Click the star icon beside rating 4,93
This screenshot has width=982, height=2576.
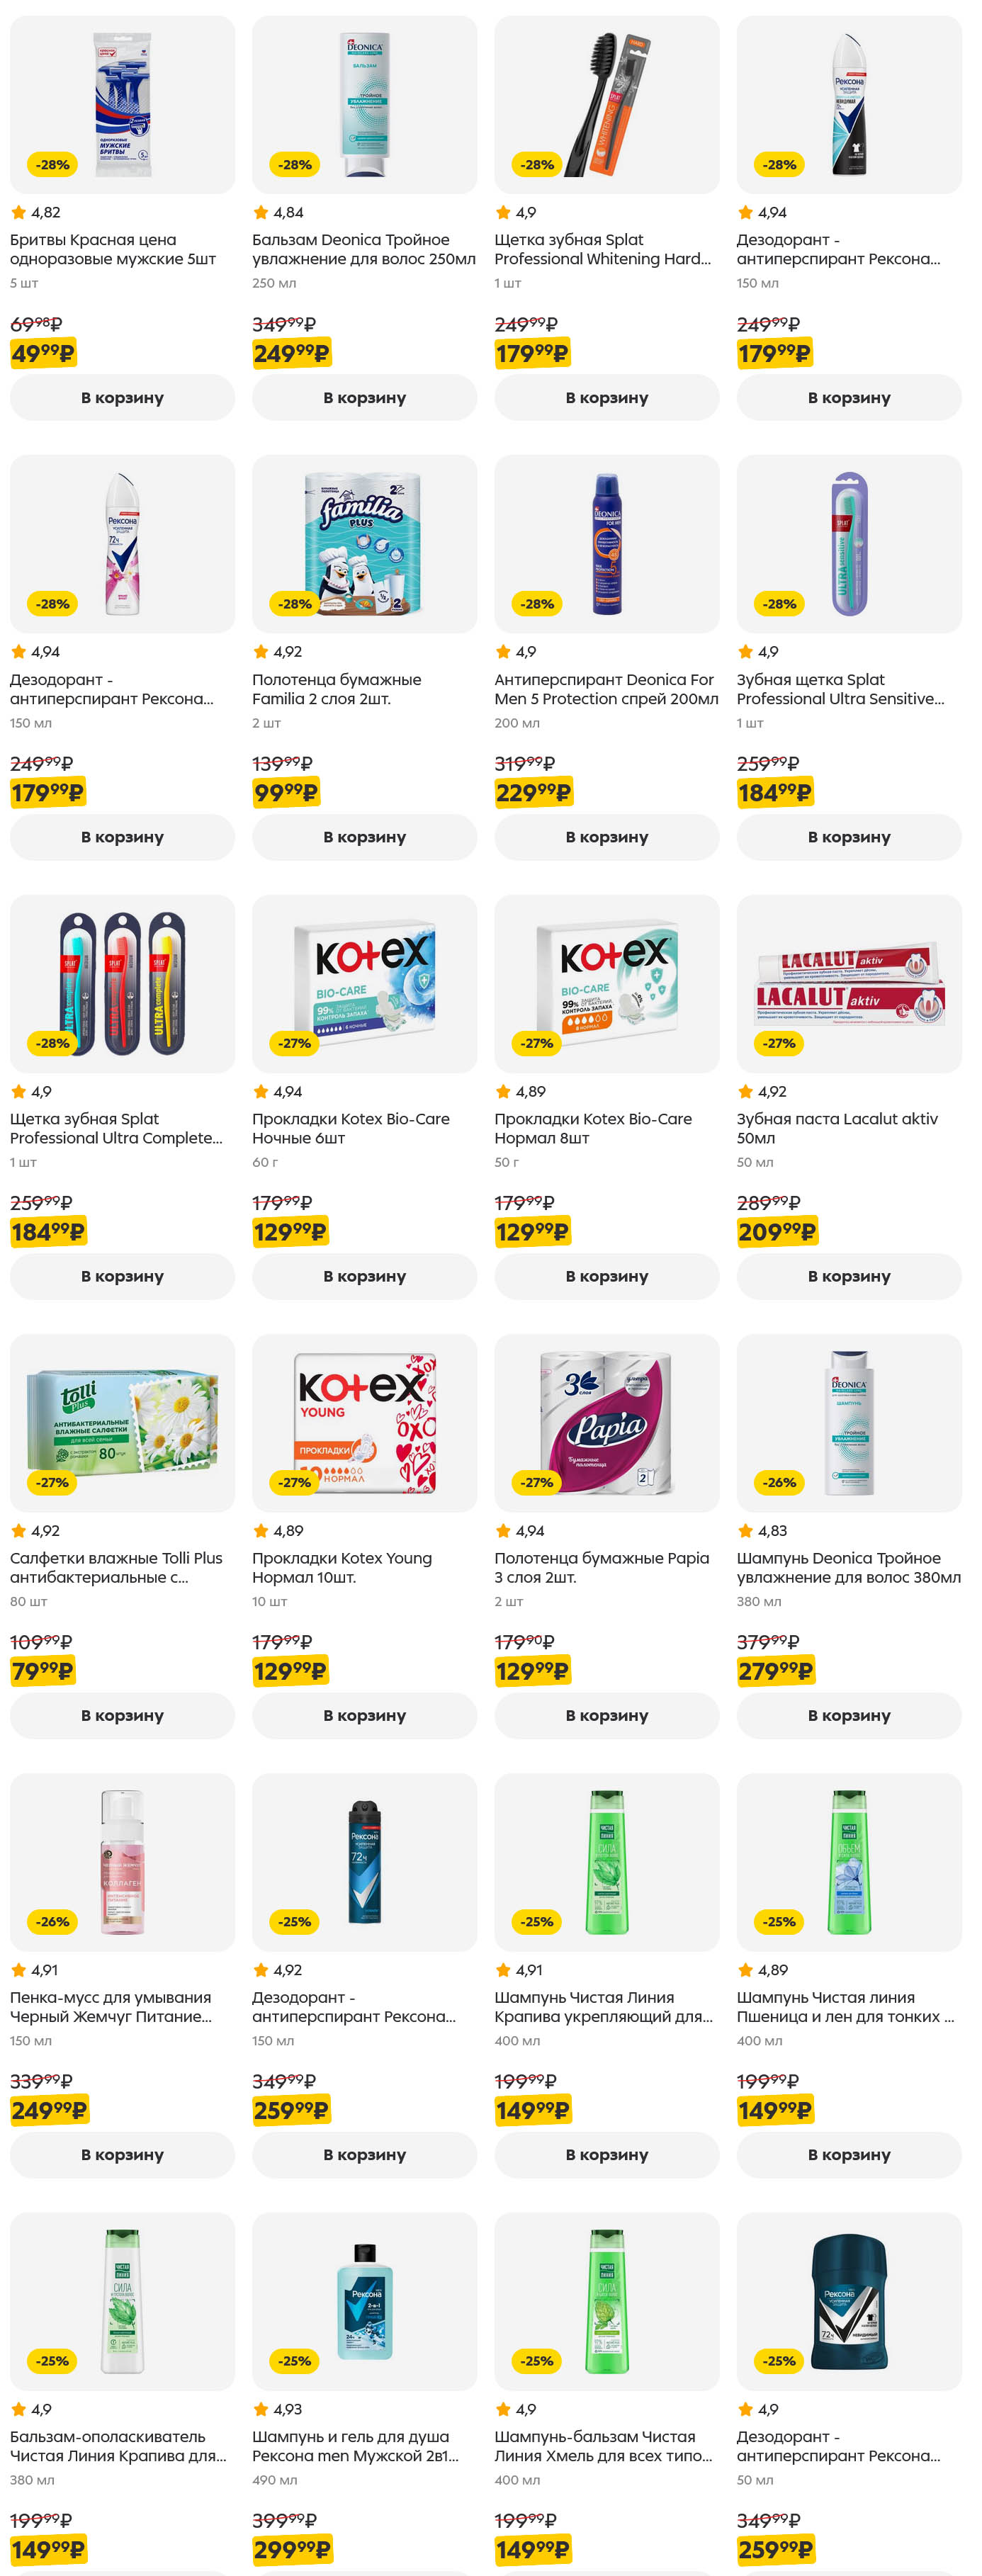pyautogui.click(x=261, y=2409)
